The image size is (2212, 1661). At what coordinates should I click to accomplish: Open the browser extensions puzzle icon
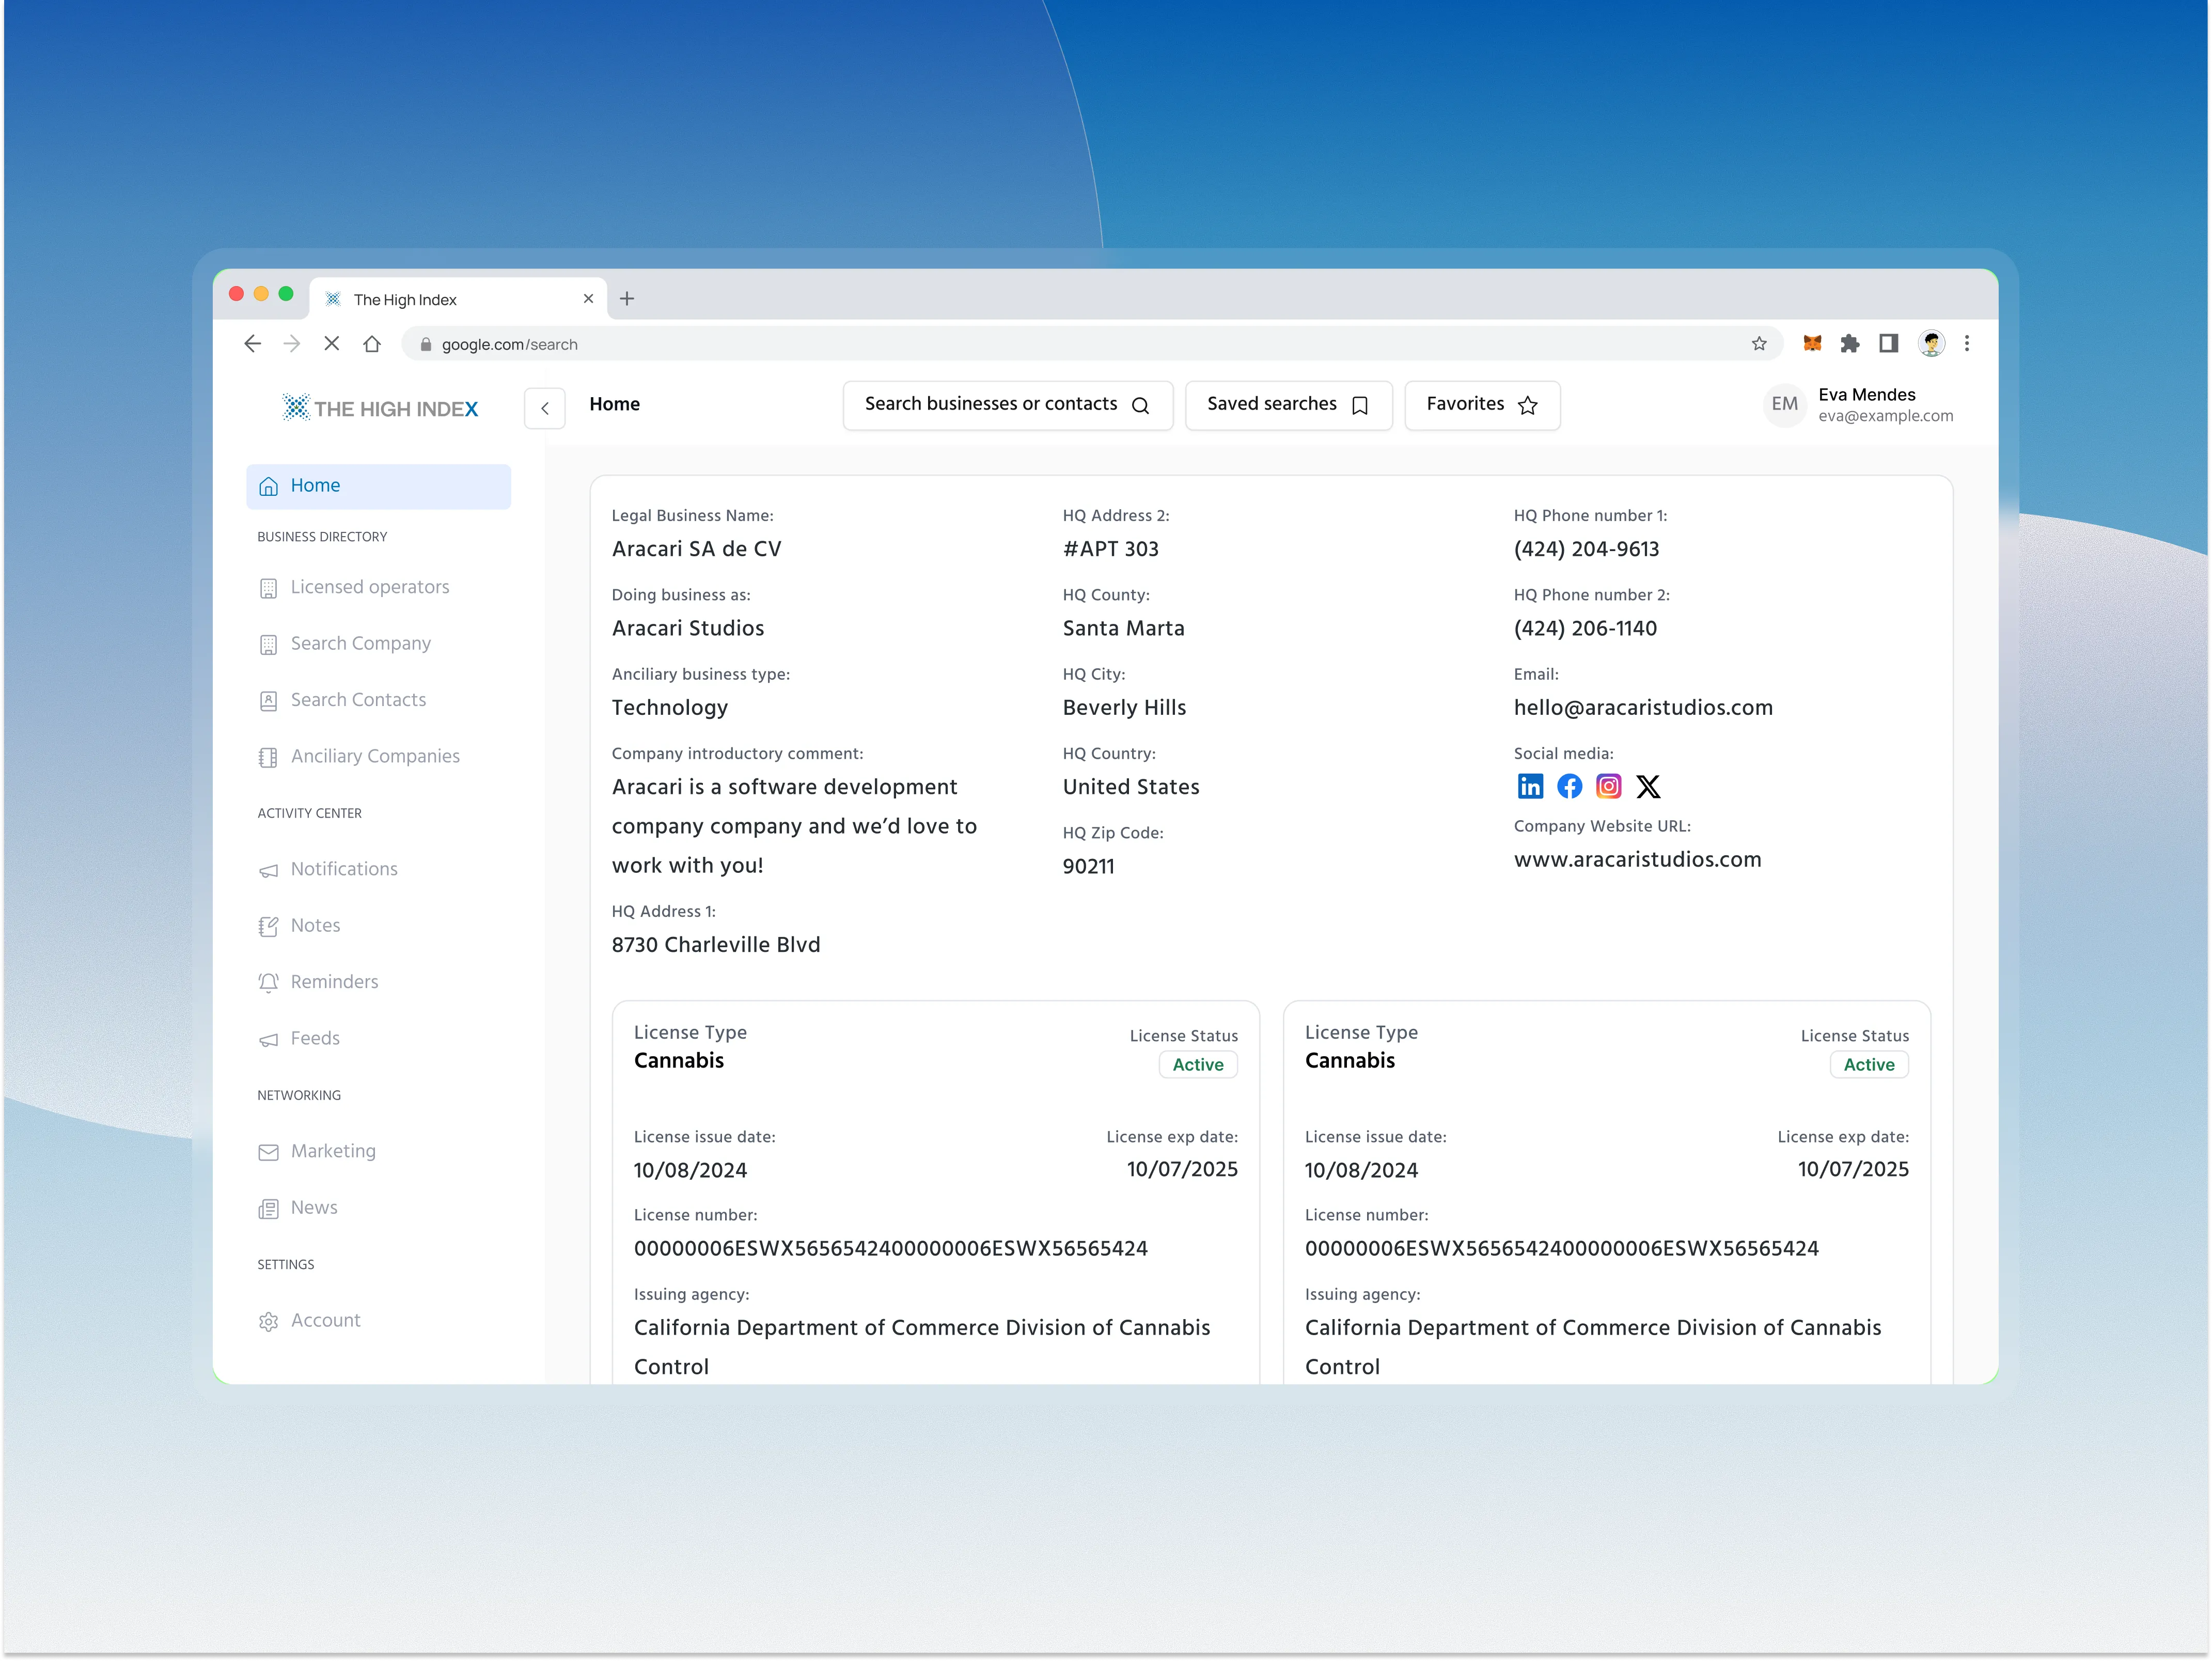(1850, 344)
